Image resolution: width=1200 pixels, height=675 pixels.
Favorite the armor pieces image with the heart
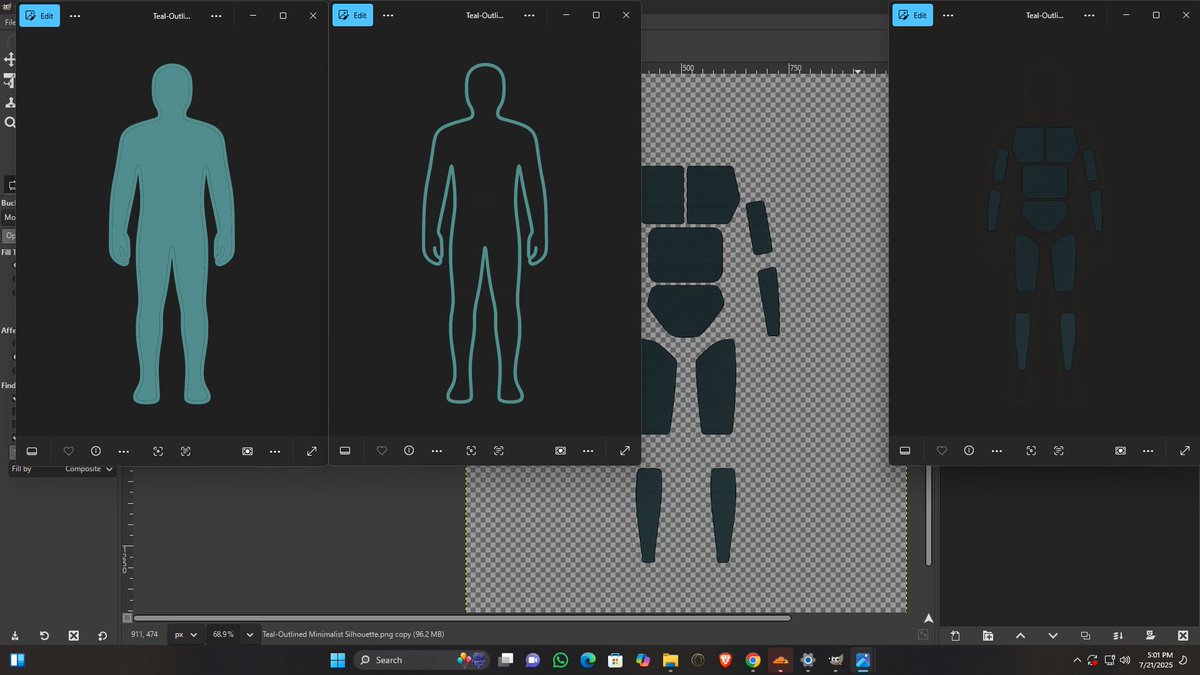(x=942, y=451)
